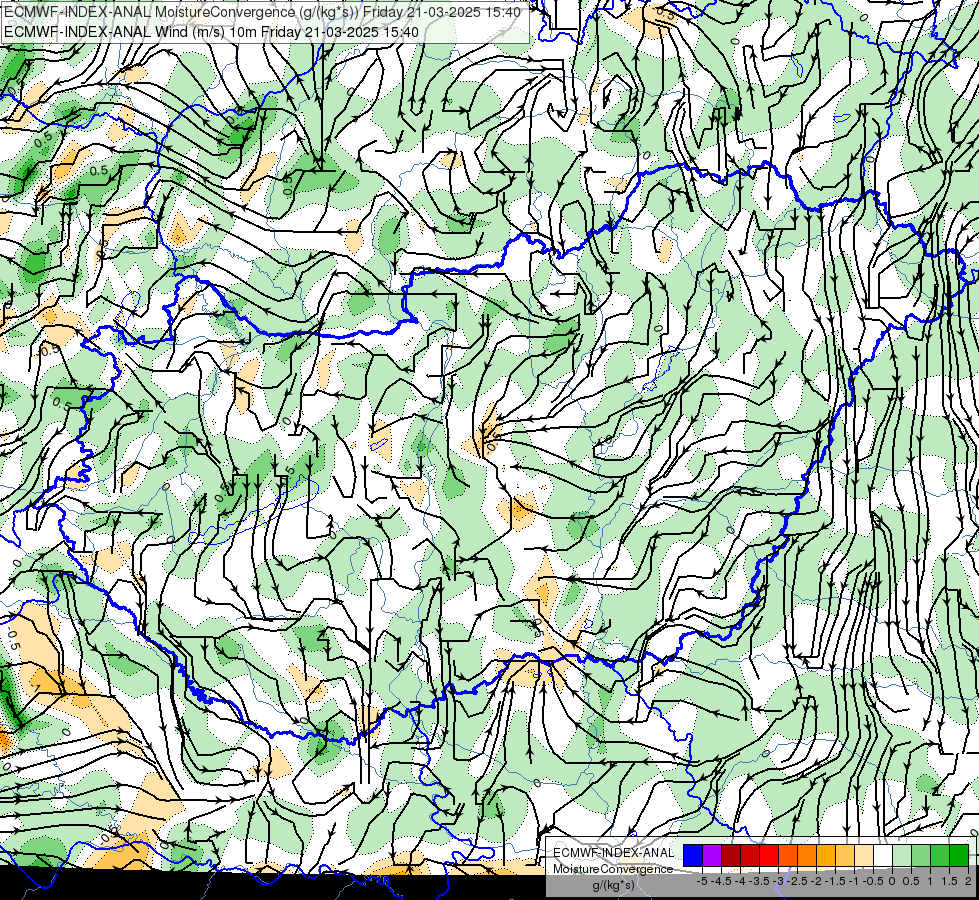Pick the light green swatch between 0.5 and 1
Image resolution: width=979 pixels, height=900 pixels.
click(x=922, y=856)
